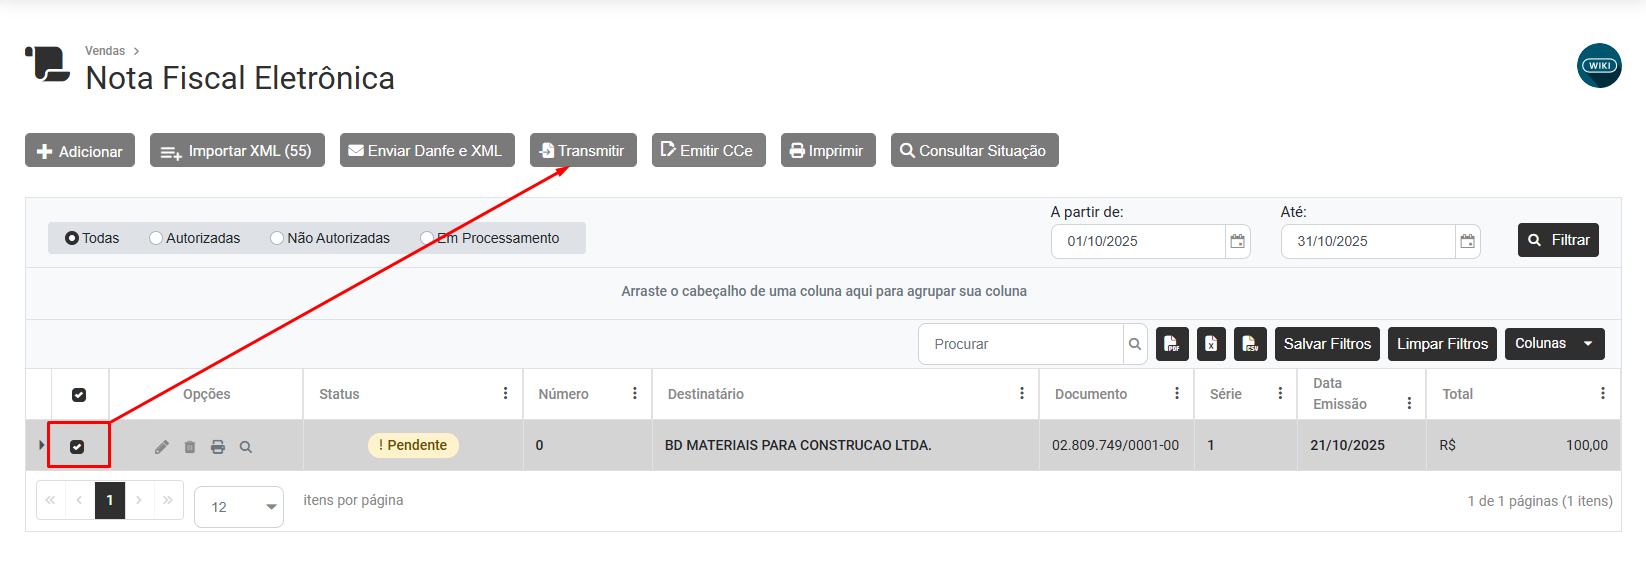Sort by the Número column header

[563, 394]
